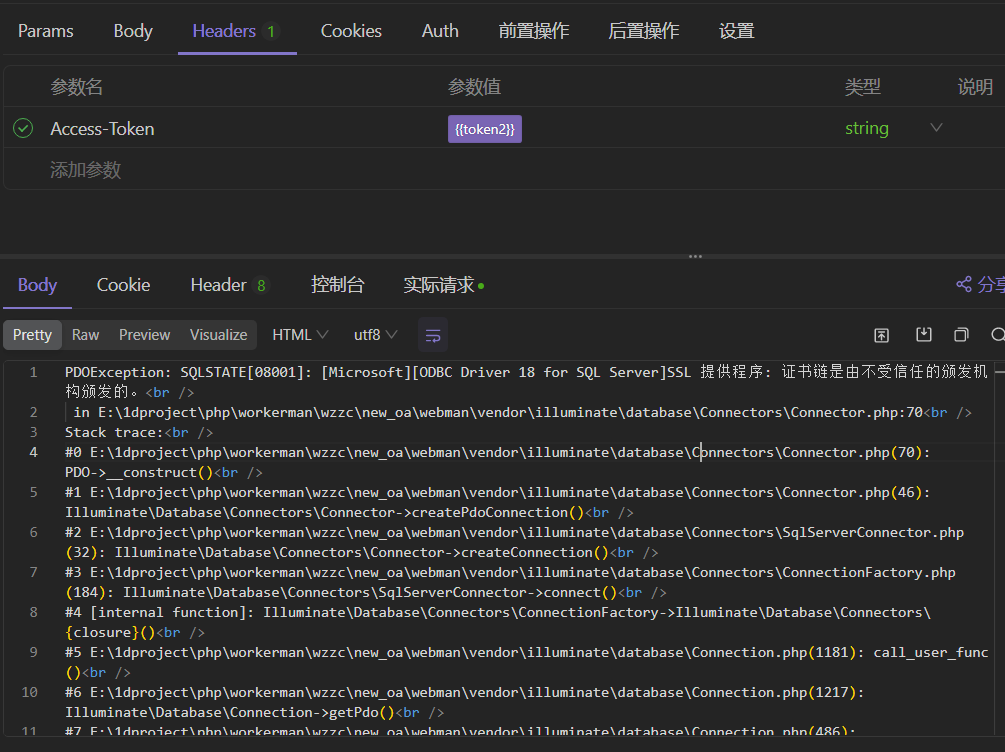
Task: Click the {{token2}} variable value
Action: tap(485, 129)
